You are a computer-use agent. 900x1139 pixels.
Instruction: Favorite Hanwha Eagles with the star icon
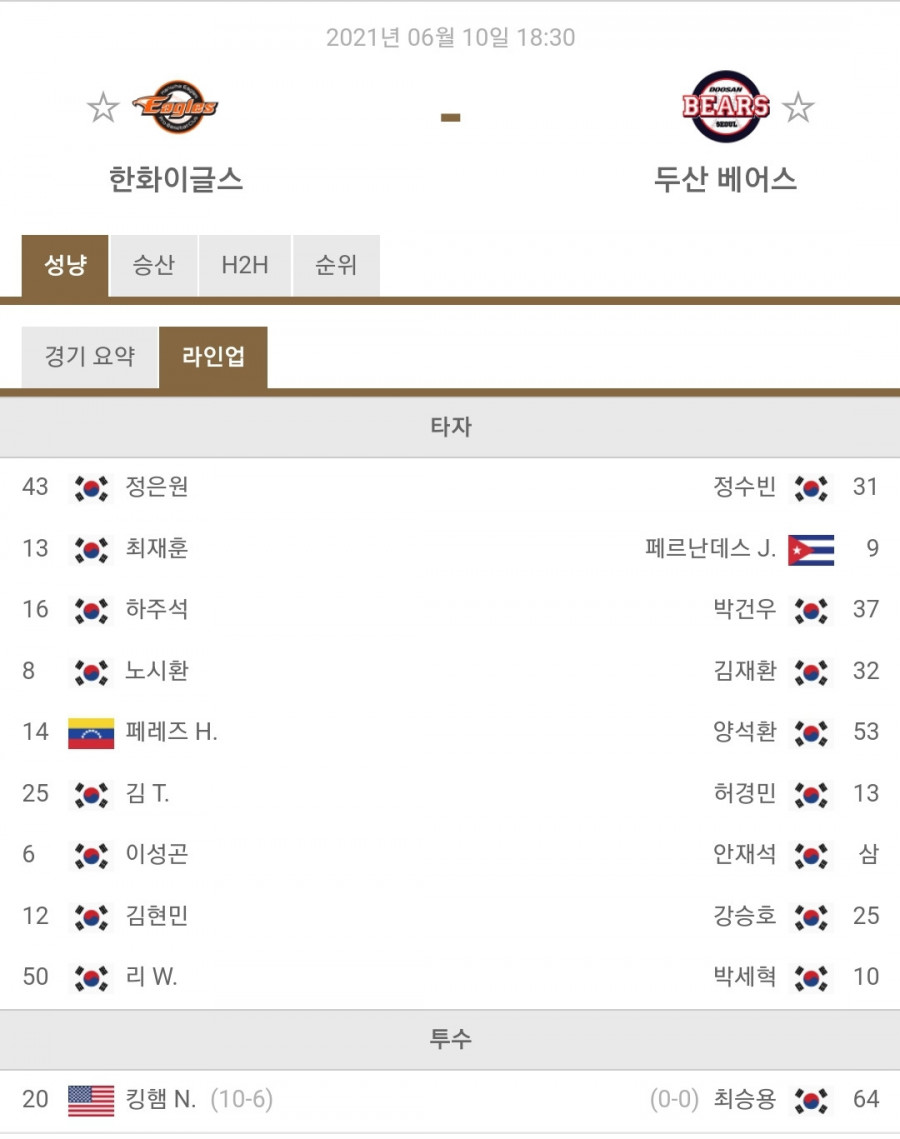click(x=103, y=108)
